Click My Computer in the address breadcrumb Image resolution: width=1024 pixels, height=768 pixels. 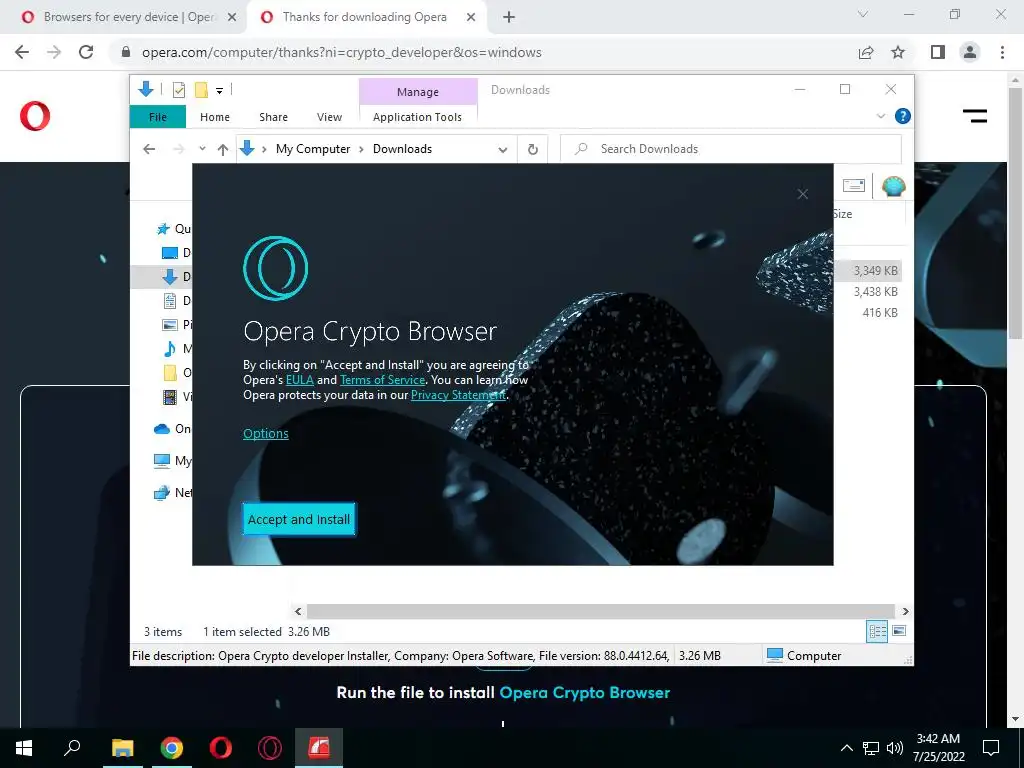(x=313, y=149)
